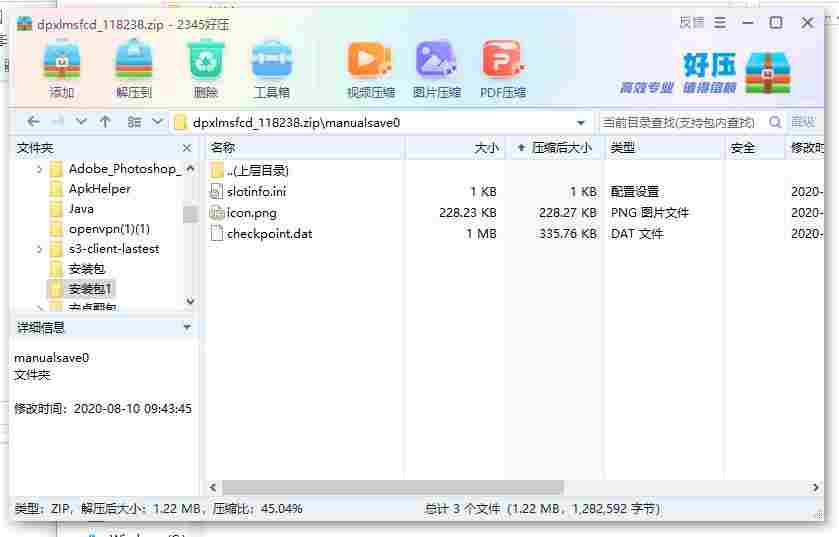Viewport: 839px width, 537px height.
Task: Click the view mode list icon
Action: (x=134, y=122)
